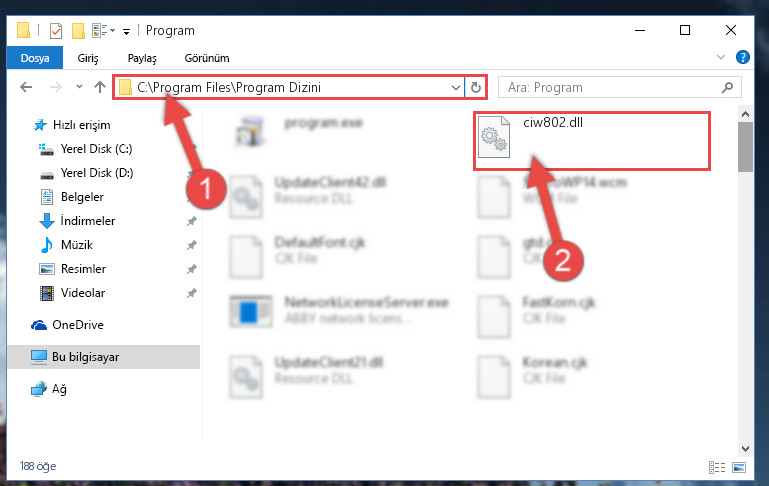
Task: Navigate back with the left arrow
Action: [26, 87]
